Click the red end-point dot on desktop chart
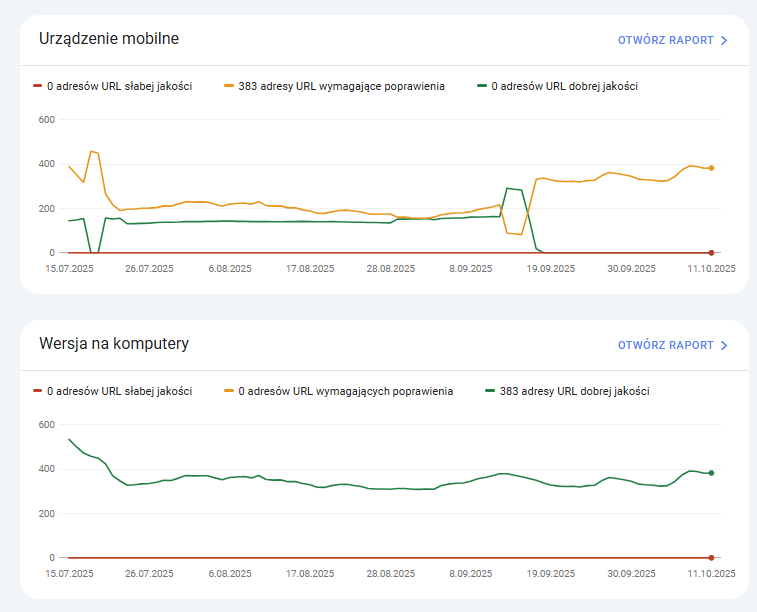Image resolution: width=757 pixels, height=612 pixels. [x=711, y=557]
